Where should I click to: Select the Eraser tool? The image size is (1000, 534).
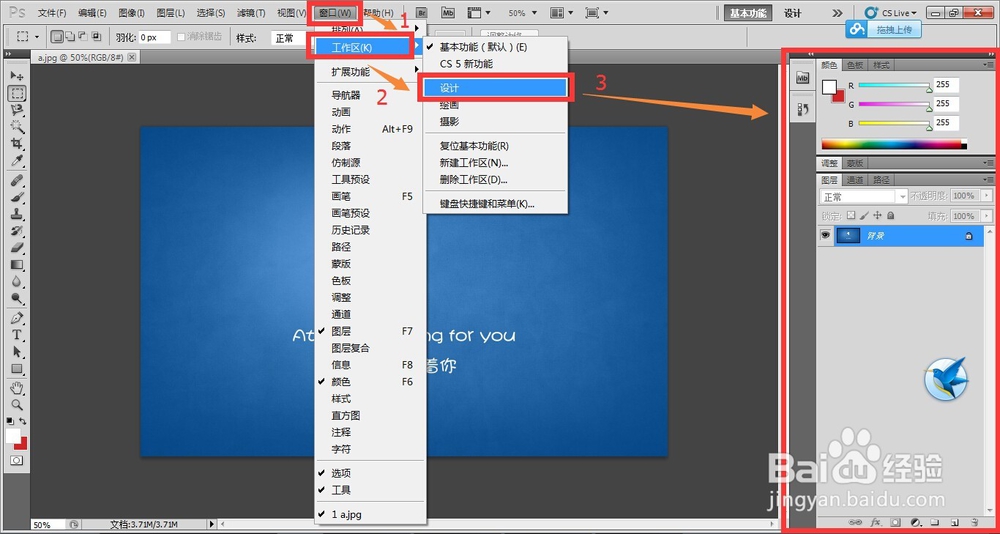(x=17, y=247)
